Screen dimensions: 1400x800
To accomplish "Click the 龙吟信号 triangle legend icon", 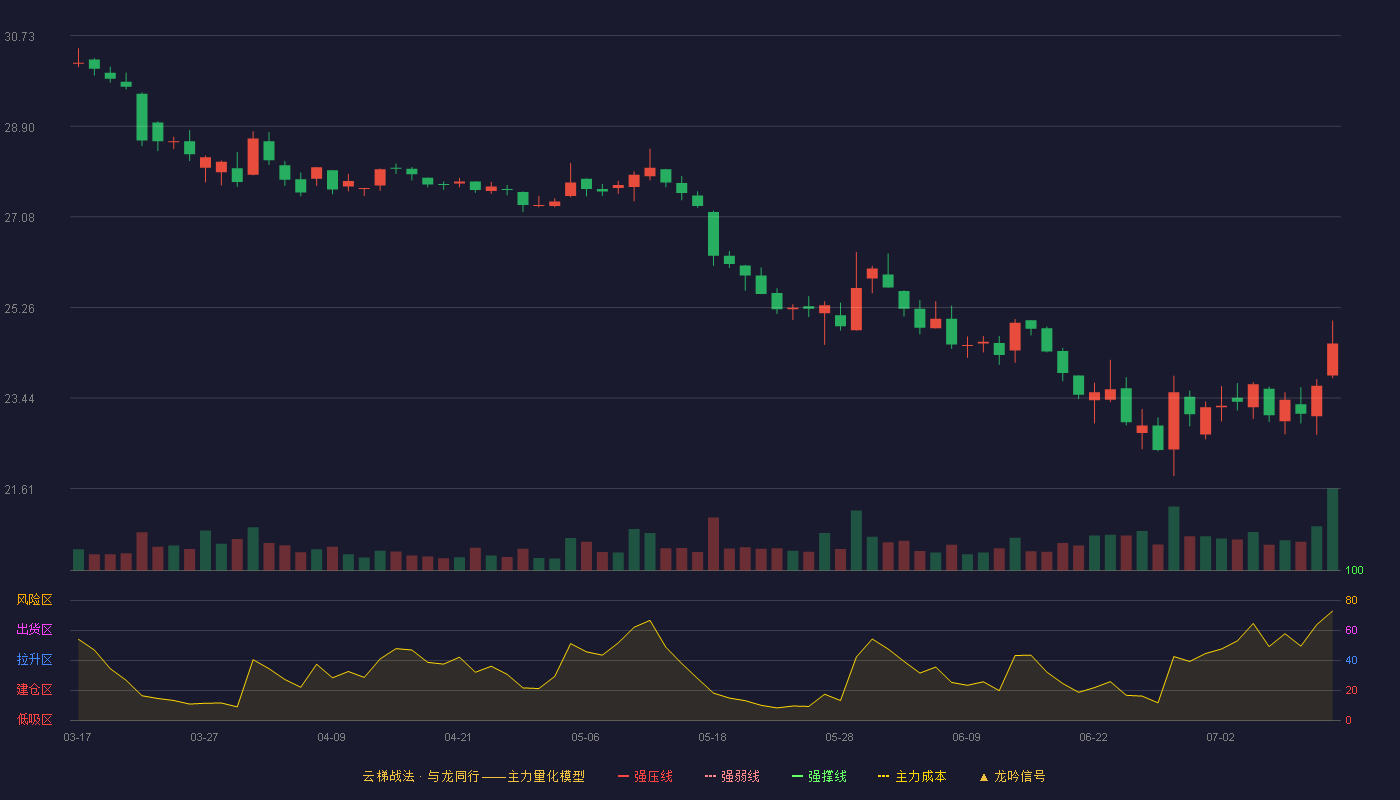I will 984,776.
